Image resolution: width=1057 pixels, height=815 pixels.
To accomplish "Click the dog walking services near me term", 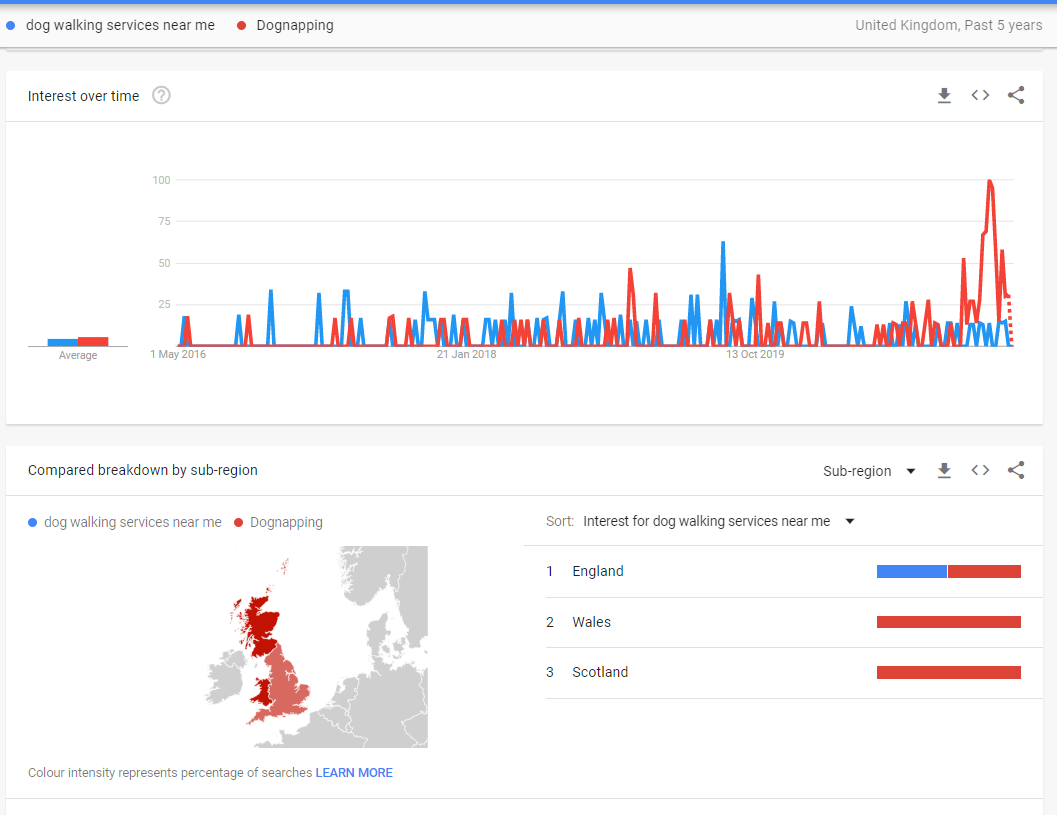I will pos(120,25).
